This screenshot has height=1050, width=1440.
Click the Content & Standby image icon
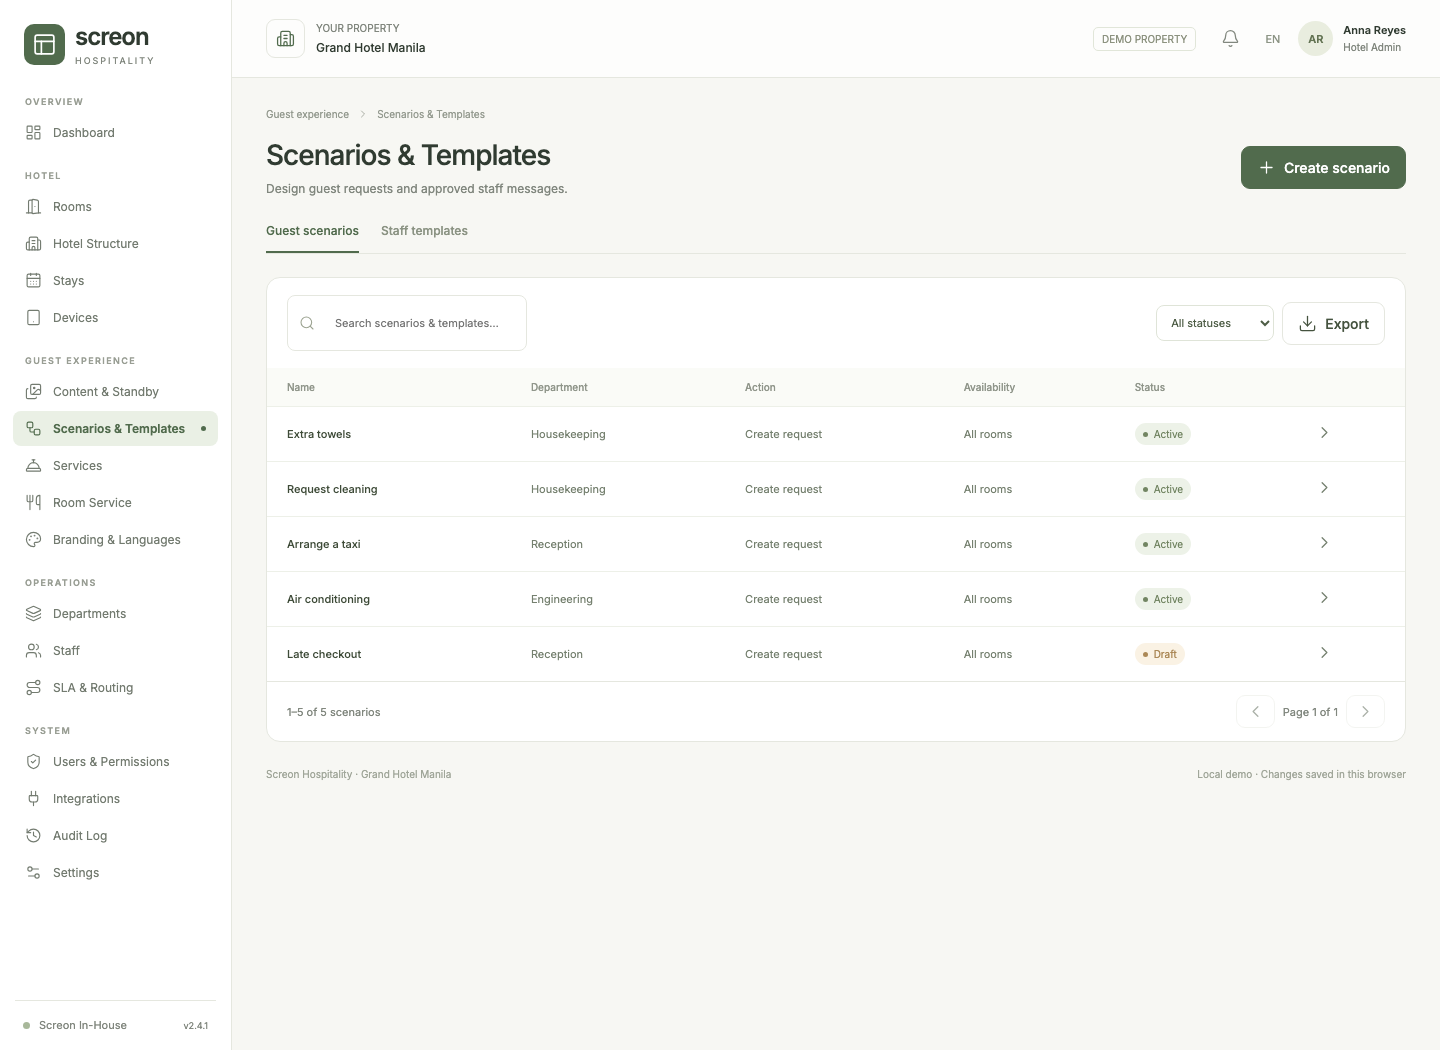[x=33, y=392]
